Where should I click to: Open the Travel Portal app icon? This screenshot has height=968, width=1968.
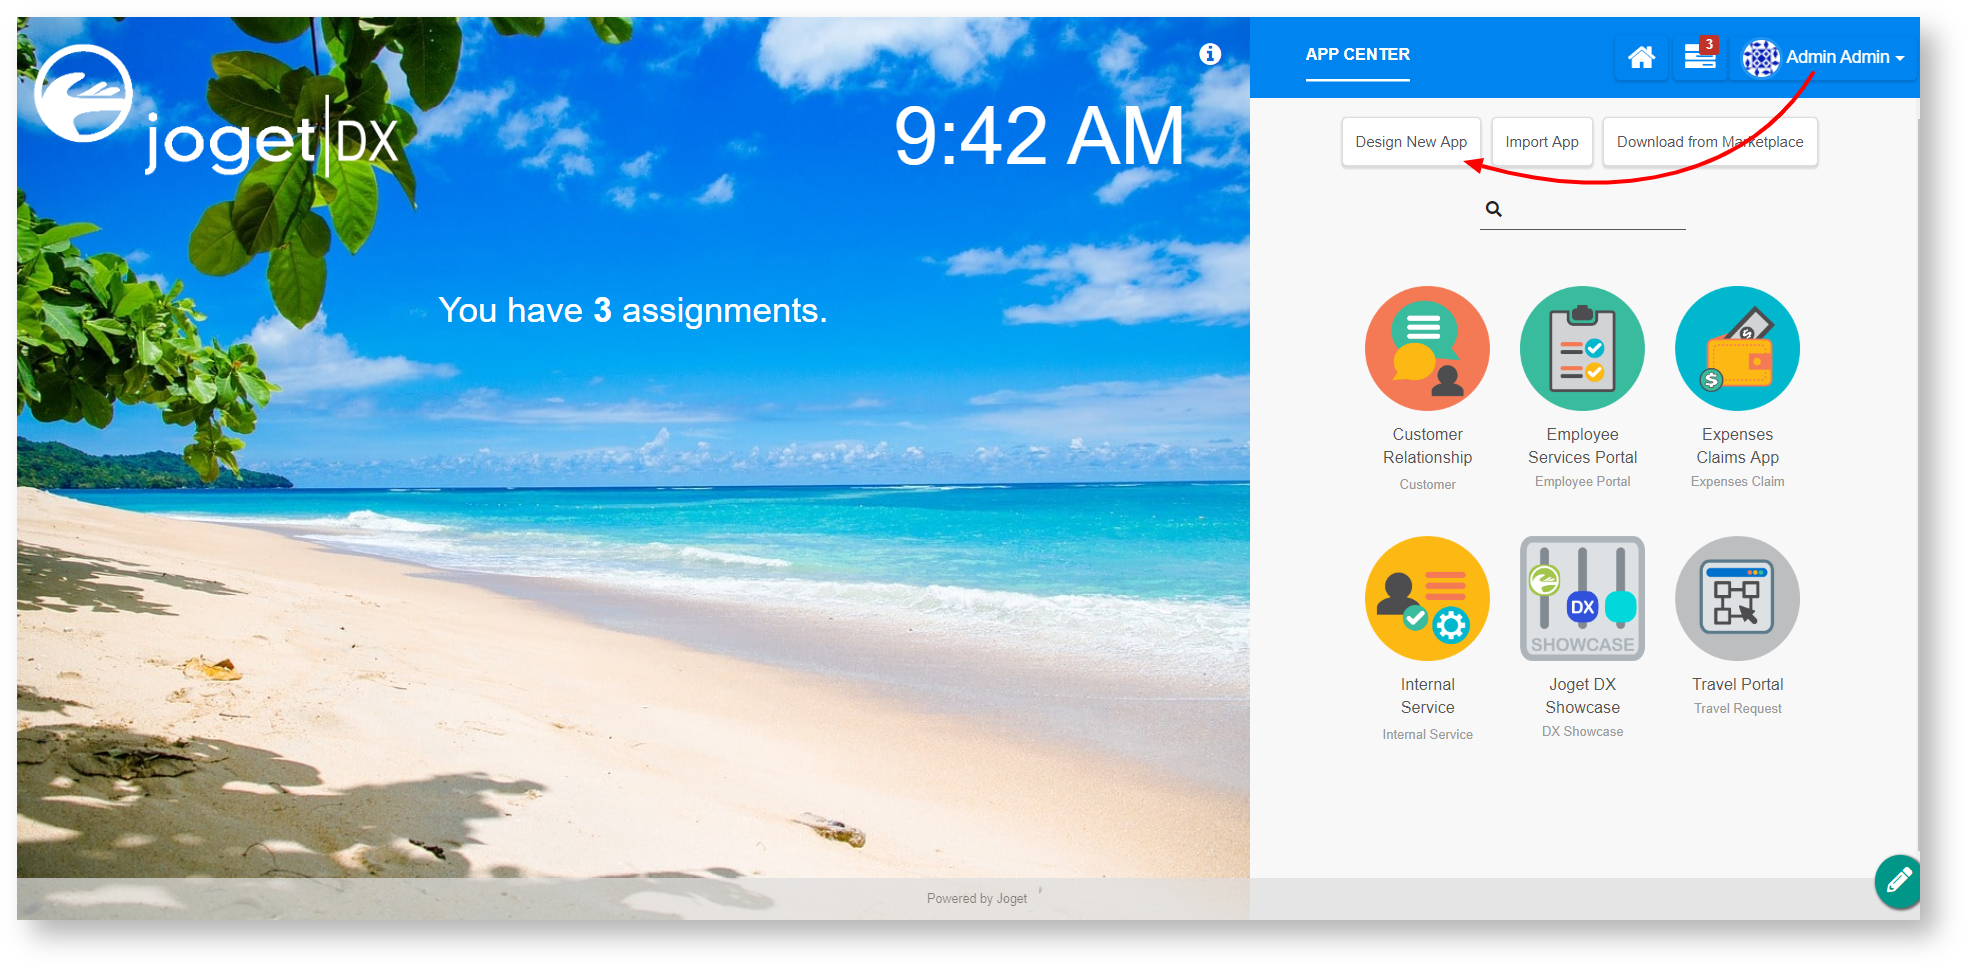(1737, 598)
